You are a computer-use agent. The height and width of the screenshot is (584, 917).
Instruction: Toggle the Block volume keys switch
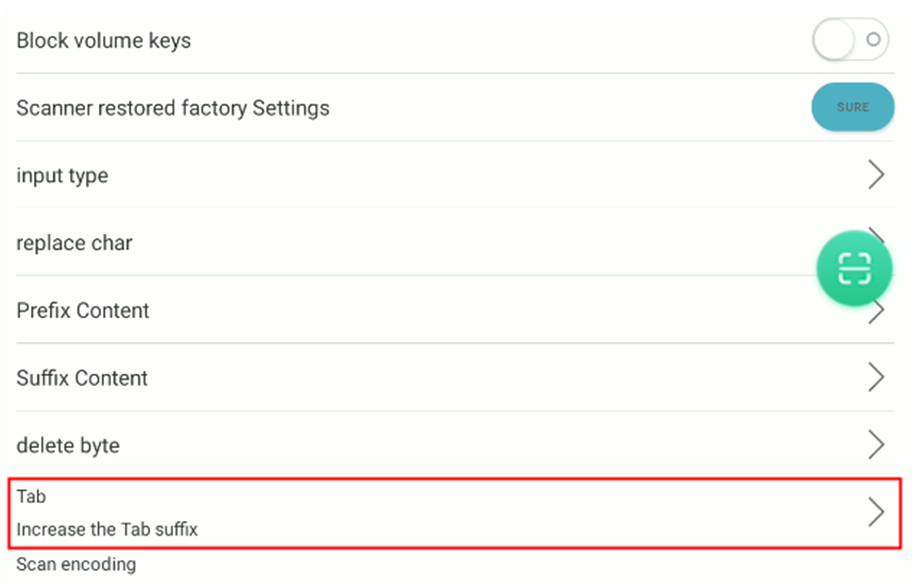[x=850, y=40]
